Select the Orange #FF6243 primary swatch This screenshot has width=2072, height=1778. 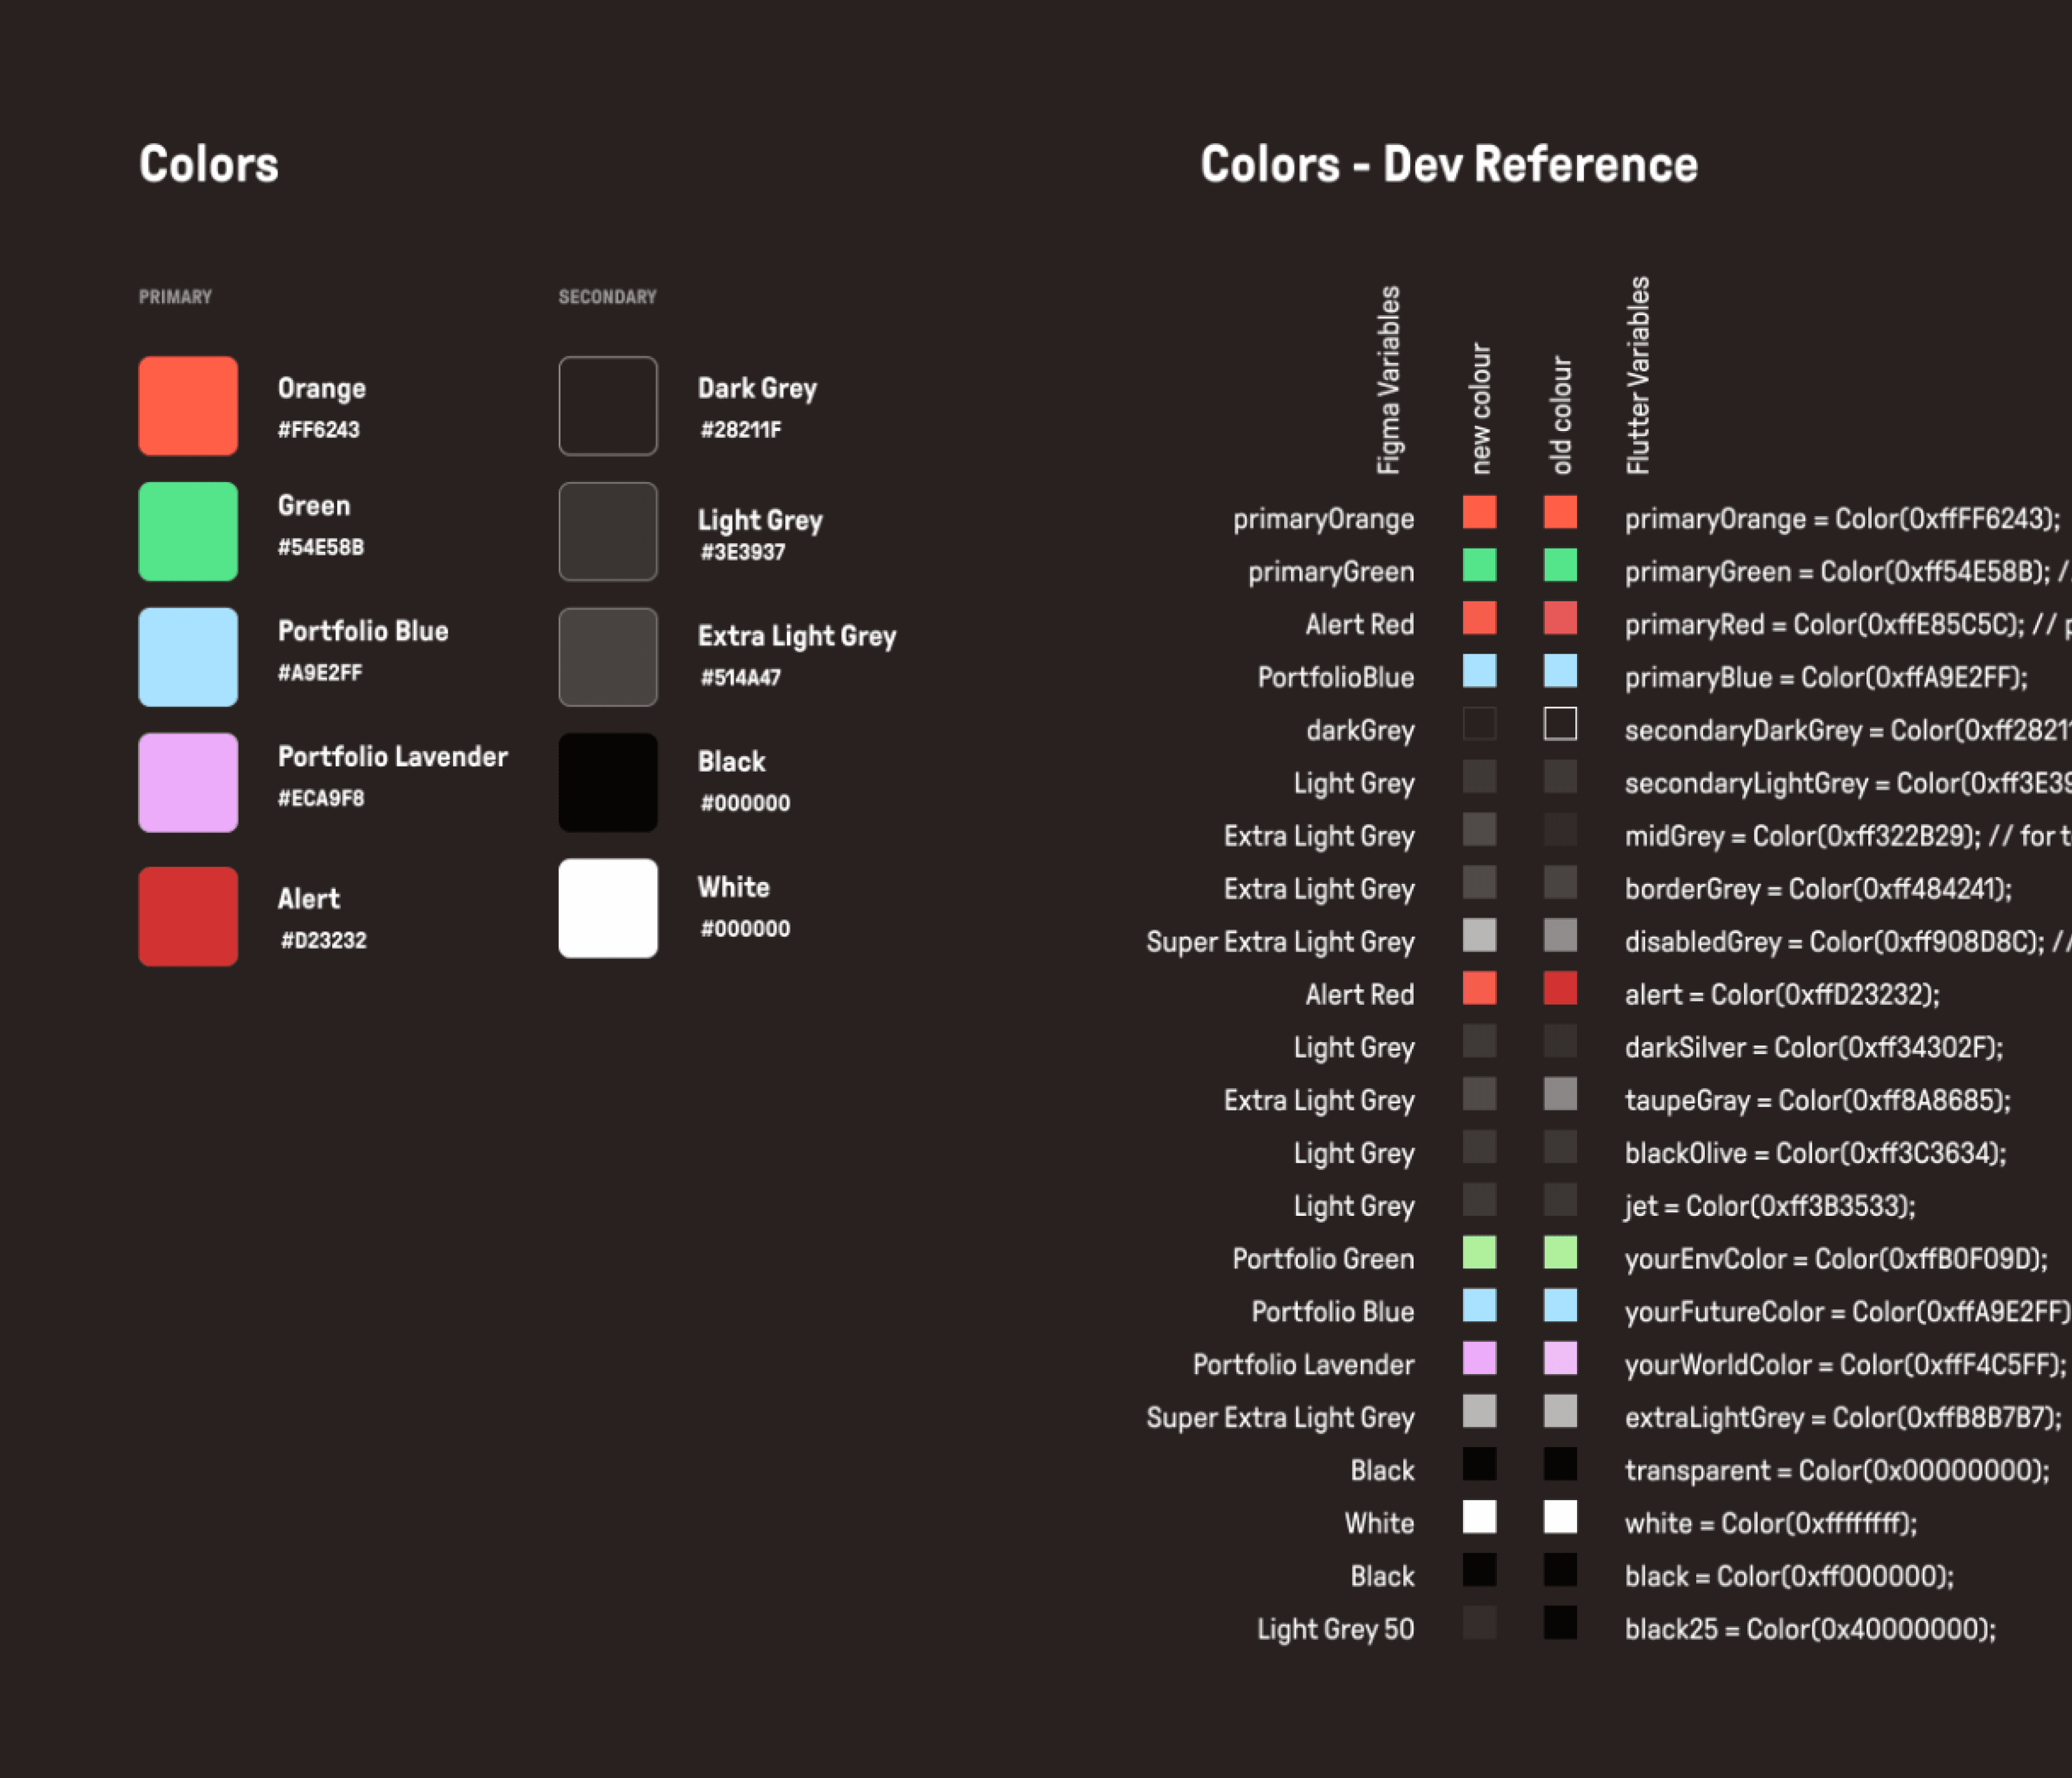(x=188, y=406)
